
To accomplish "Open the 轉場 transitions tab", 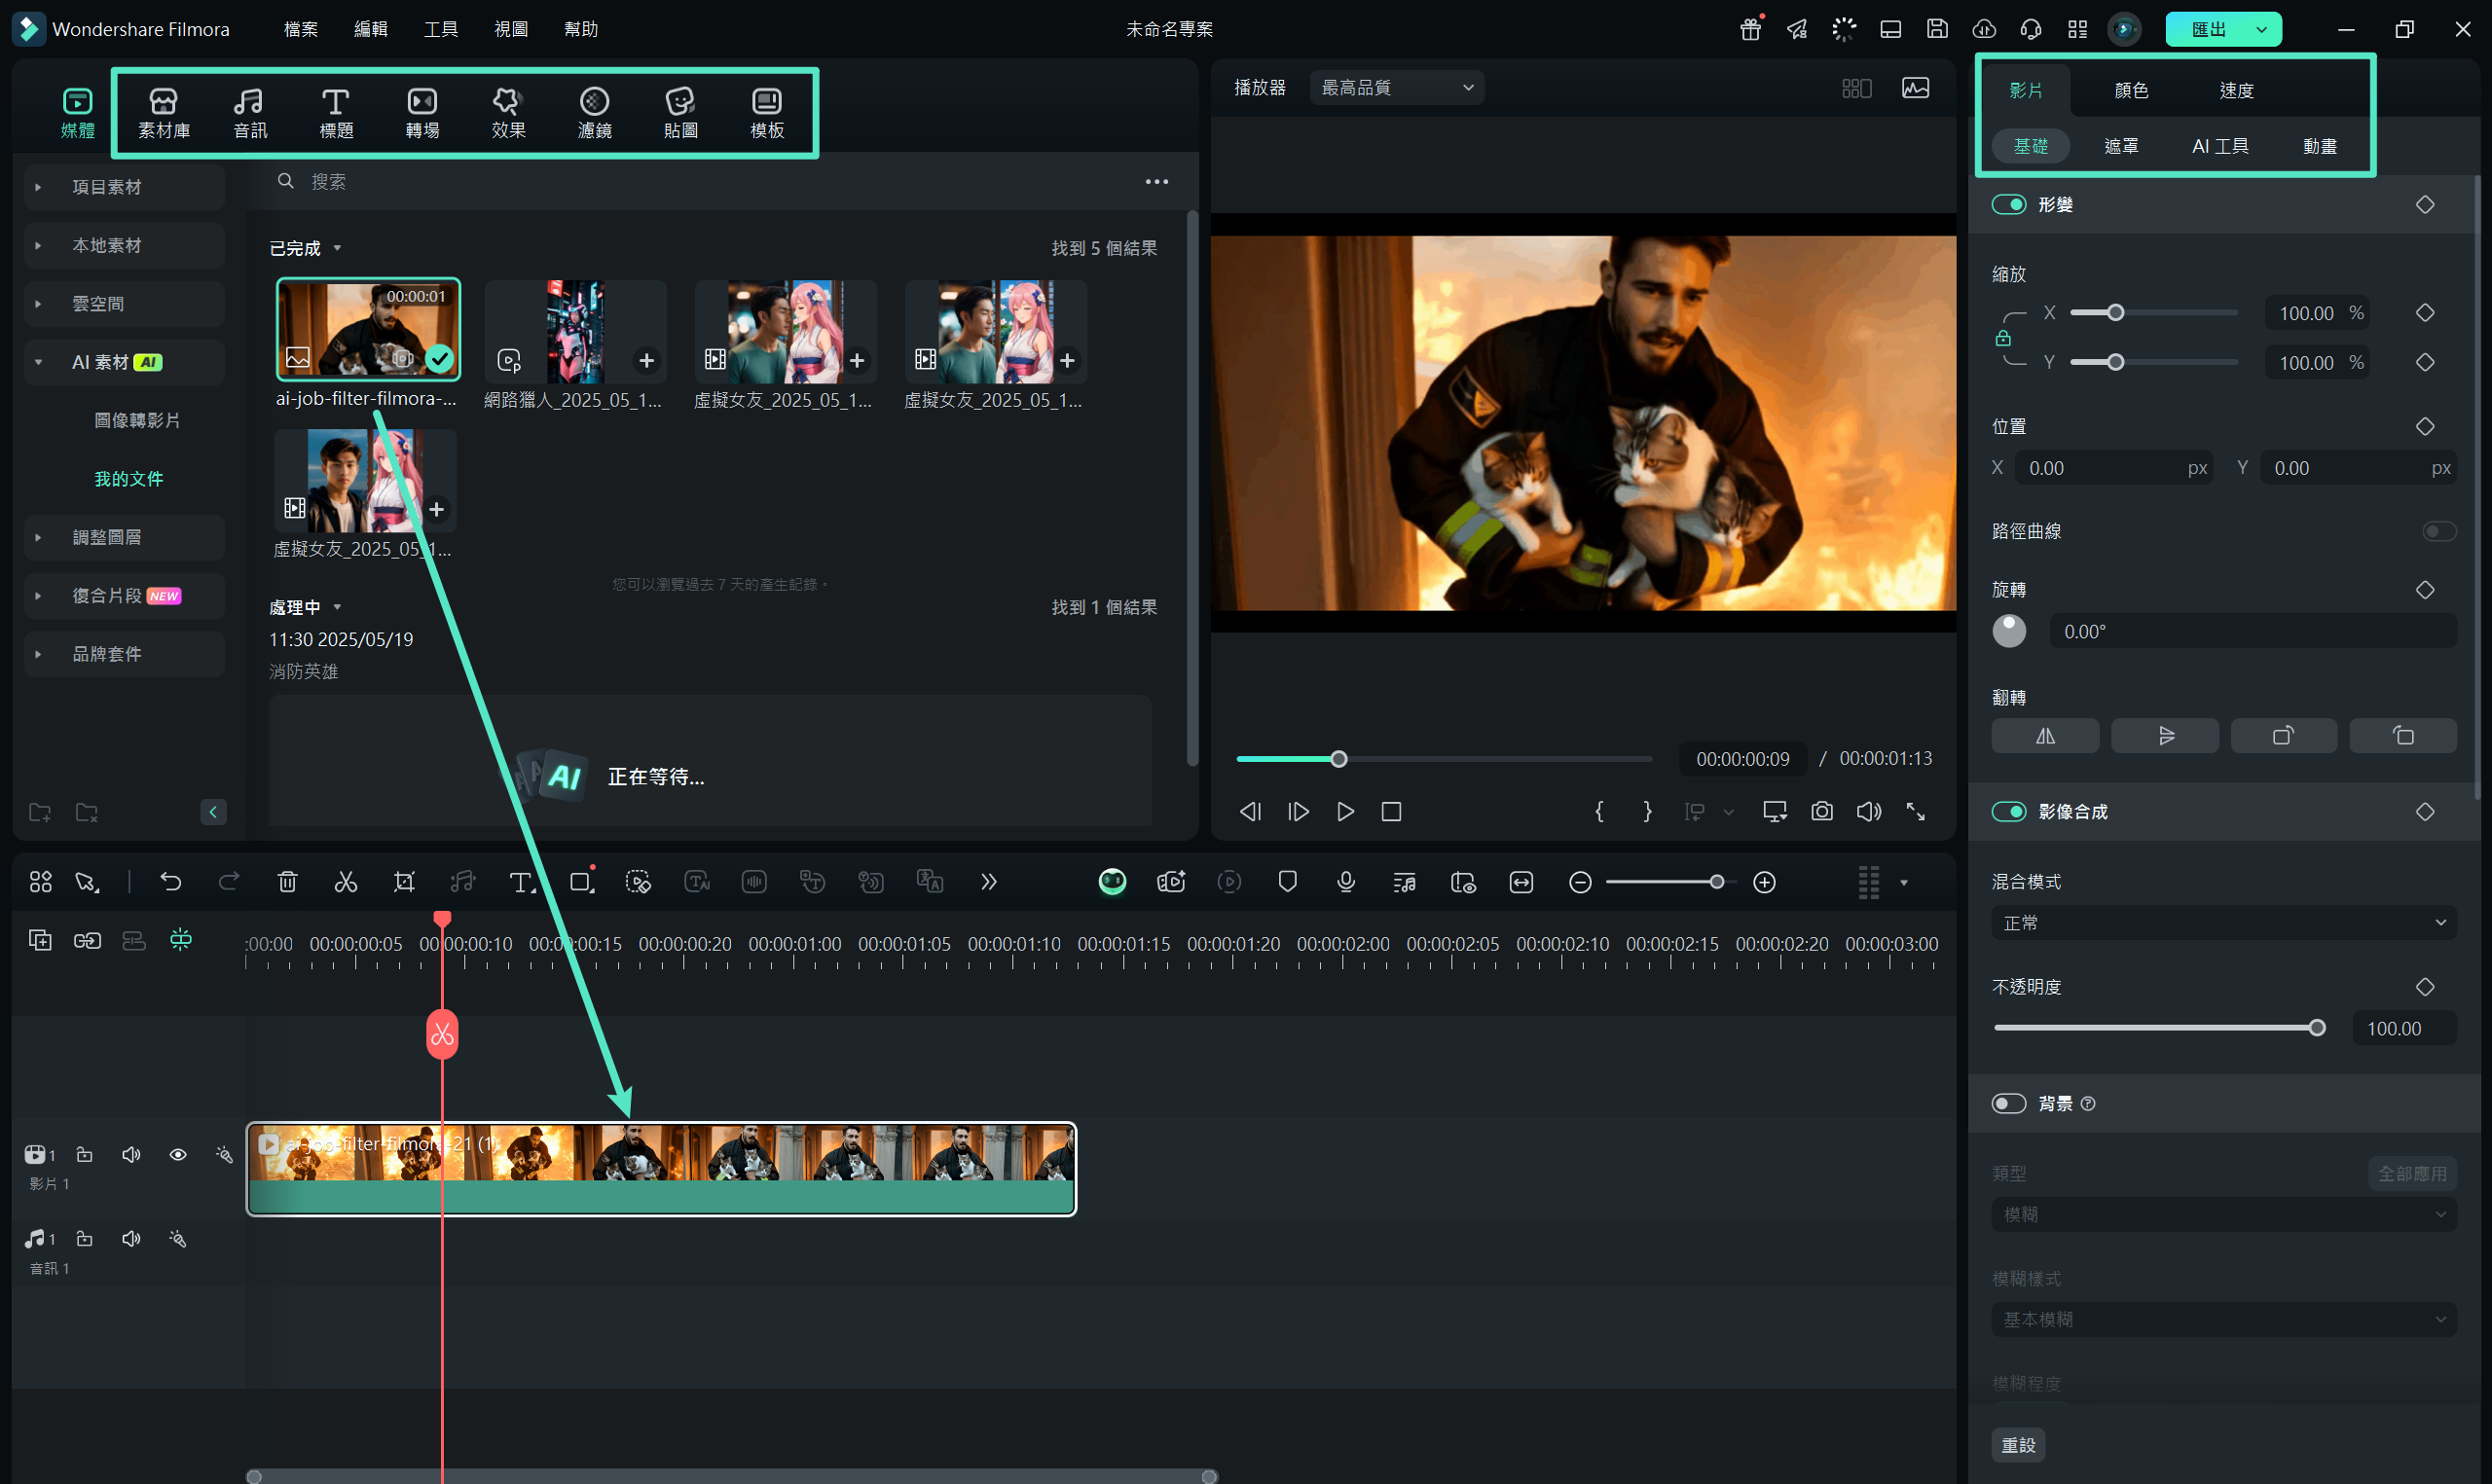I will [422, 113].
